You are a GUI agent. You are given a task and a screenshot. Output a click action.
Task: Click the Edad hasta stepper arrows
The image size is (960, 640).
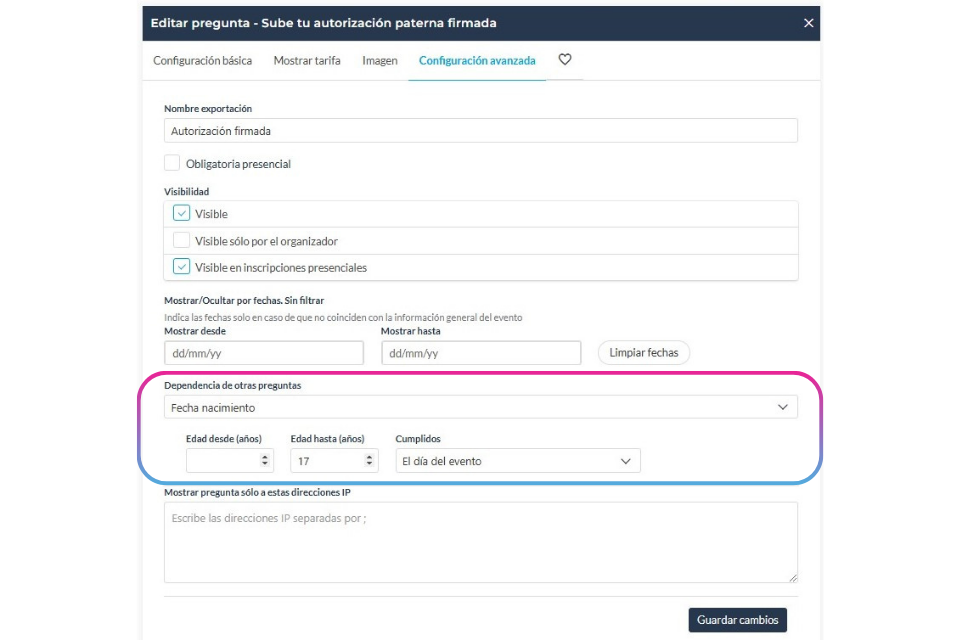click(369, 461)
